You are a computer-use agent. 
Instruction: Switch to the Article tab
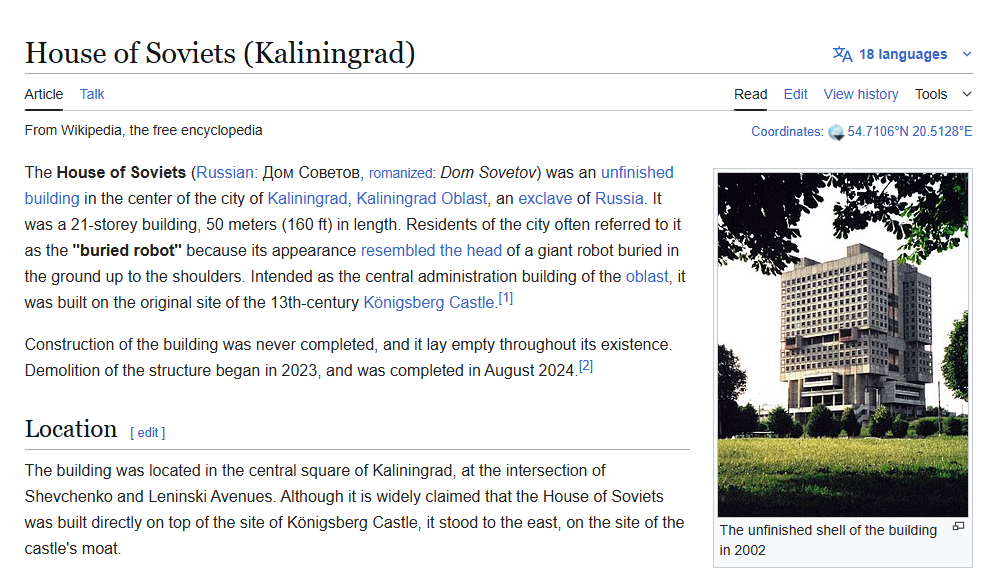click(x=44, y=94)
